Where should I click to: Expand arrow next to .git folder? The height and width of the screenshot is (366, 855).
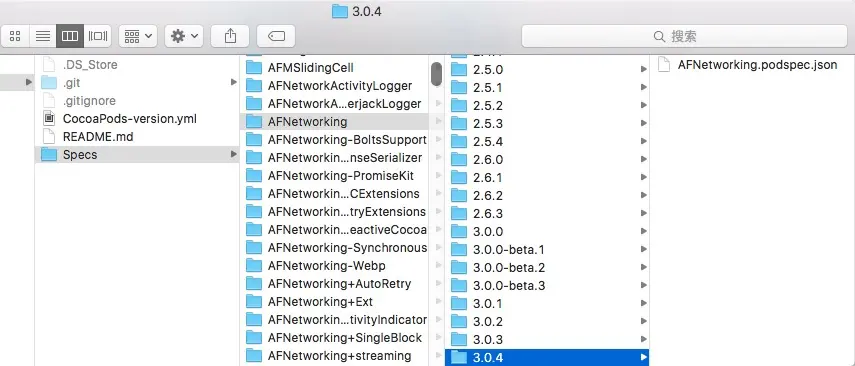233,82
